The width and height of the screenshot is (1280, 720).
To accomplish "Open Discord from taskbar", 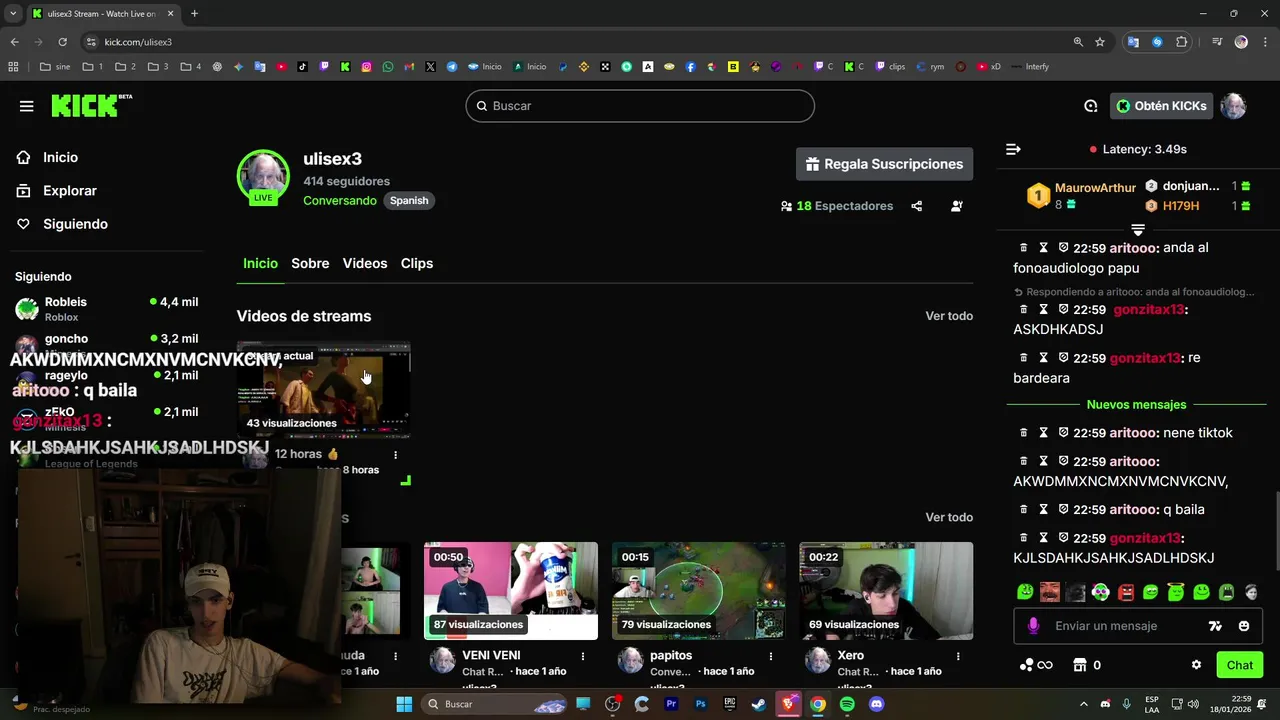I will coord(877,704).
